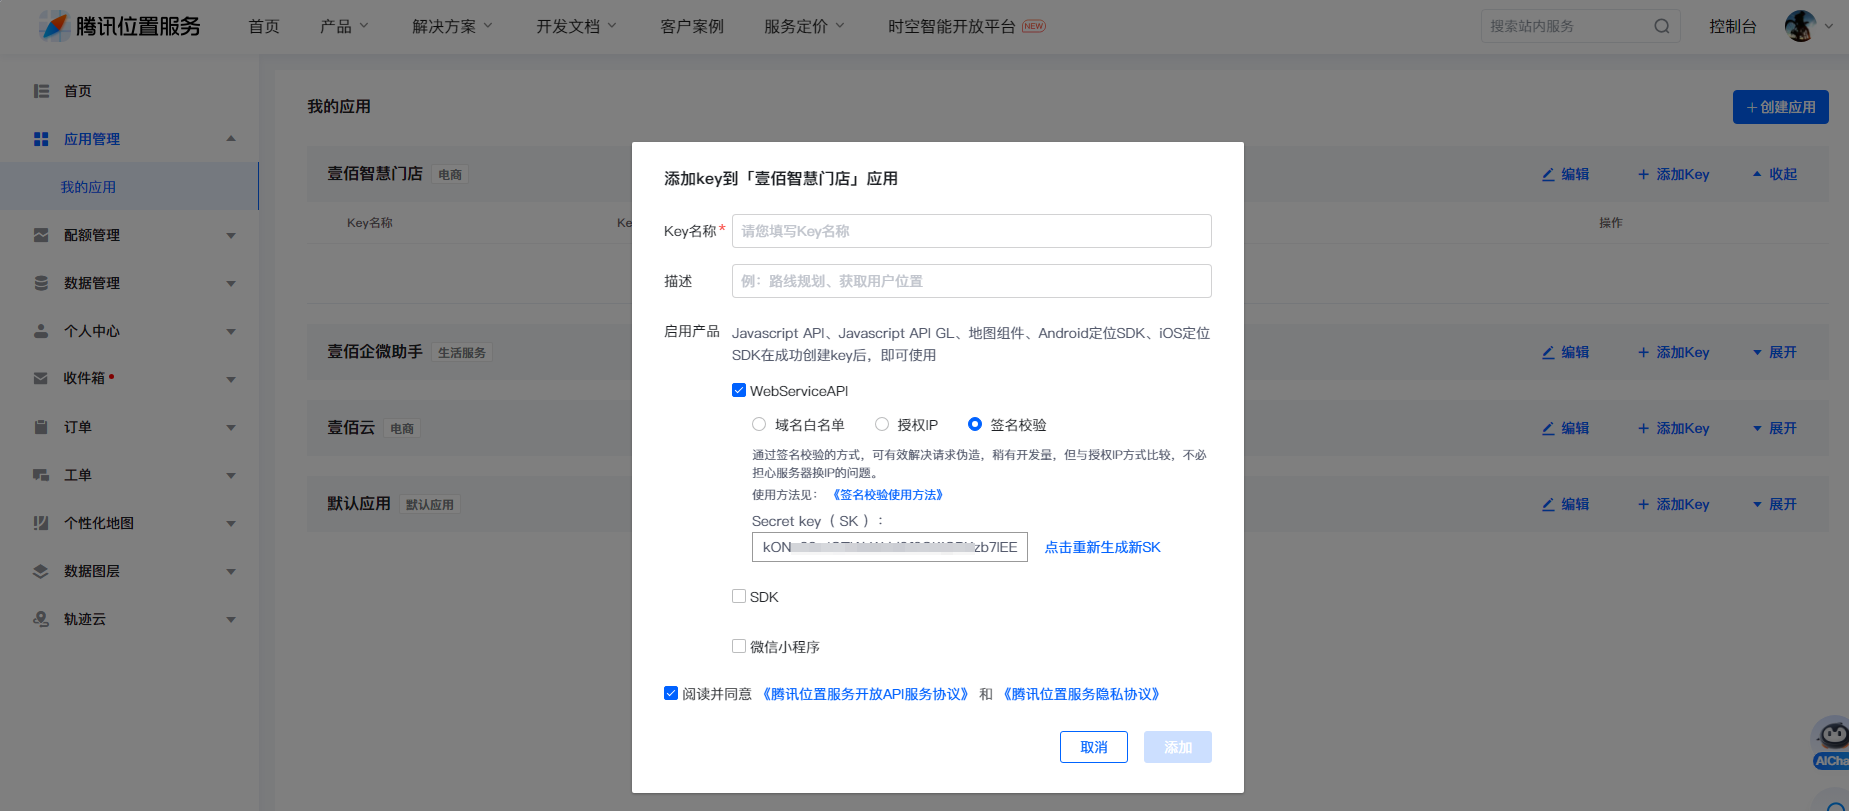Expand the 收件箱 sidebar section
The image size is (1849, 811).
coord(231,379)
